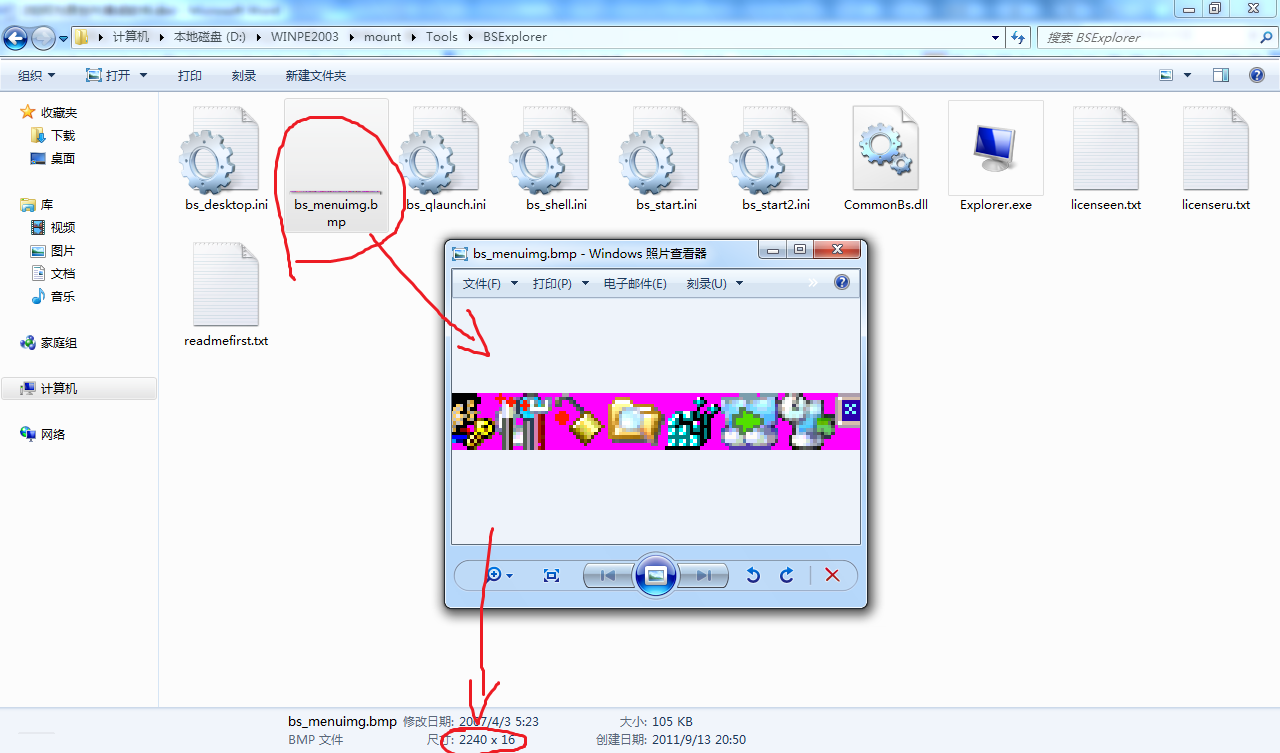Open the 组织 (Organize) menu
The height and width of the screenshot is (753, 1280).
point(37,75)
